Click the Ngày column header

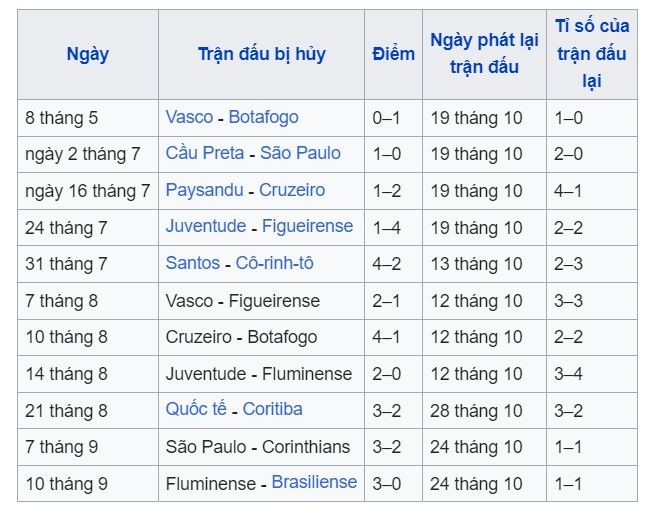coord(88,54)
